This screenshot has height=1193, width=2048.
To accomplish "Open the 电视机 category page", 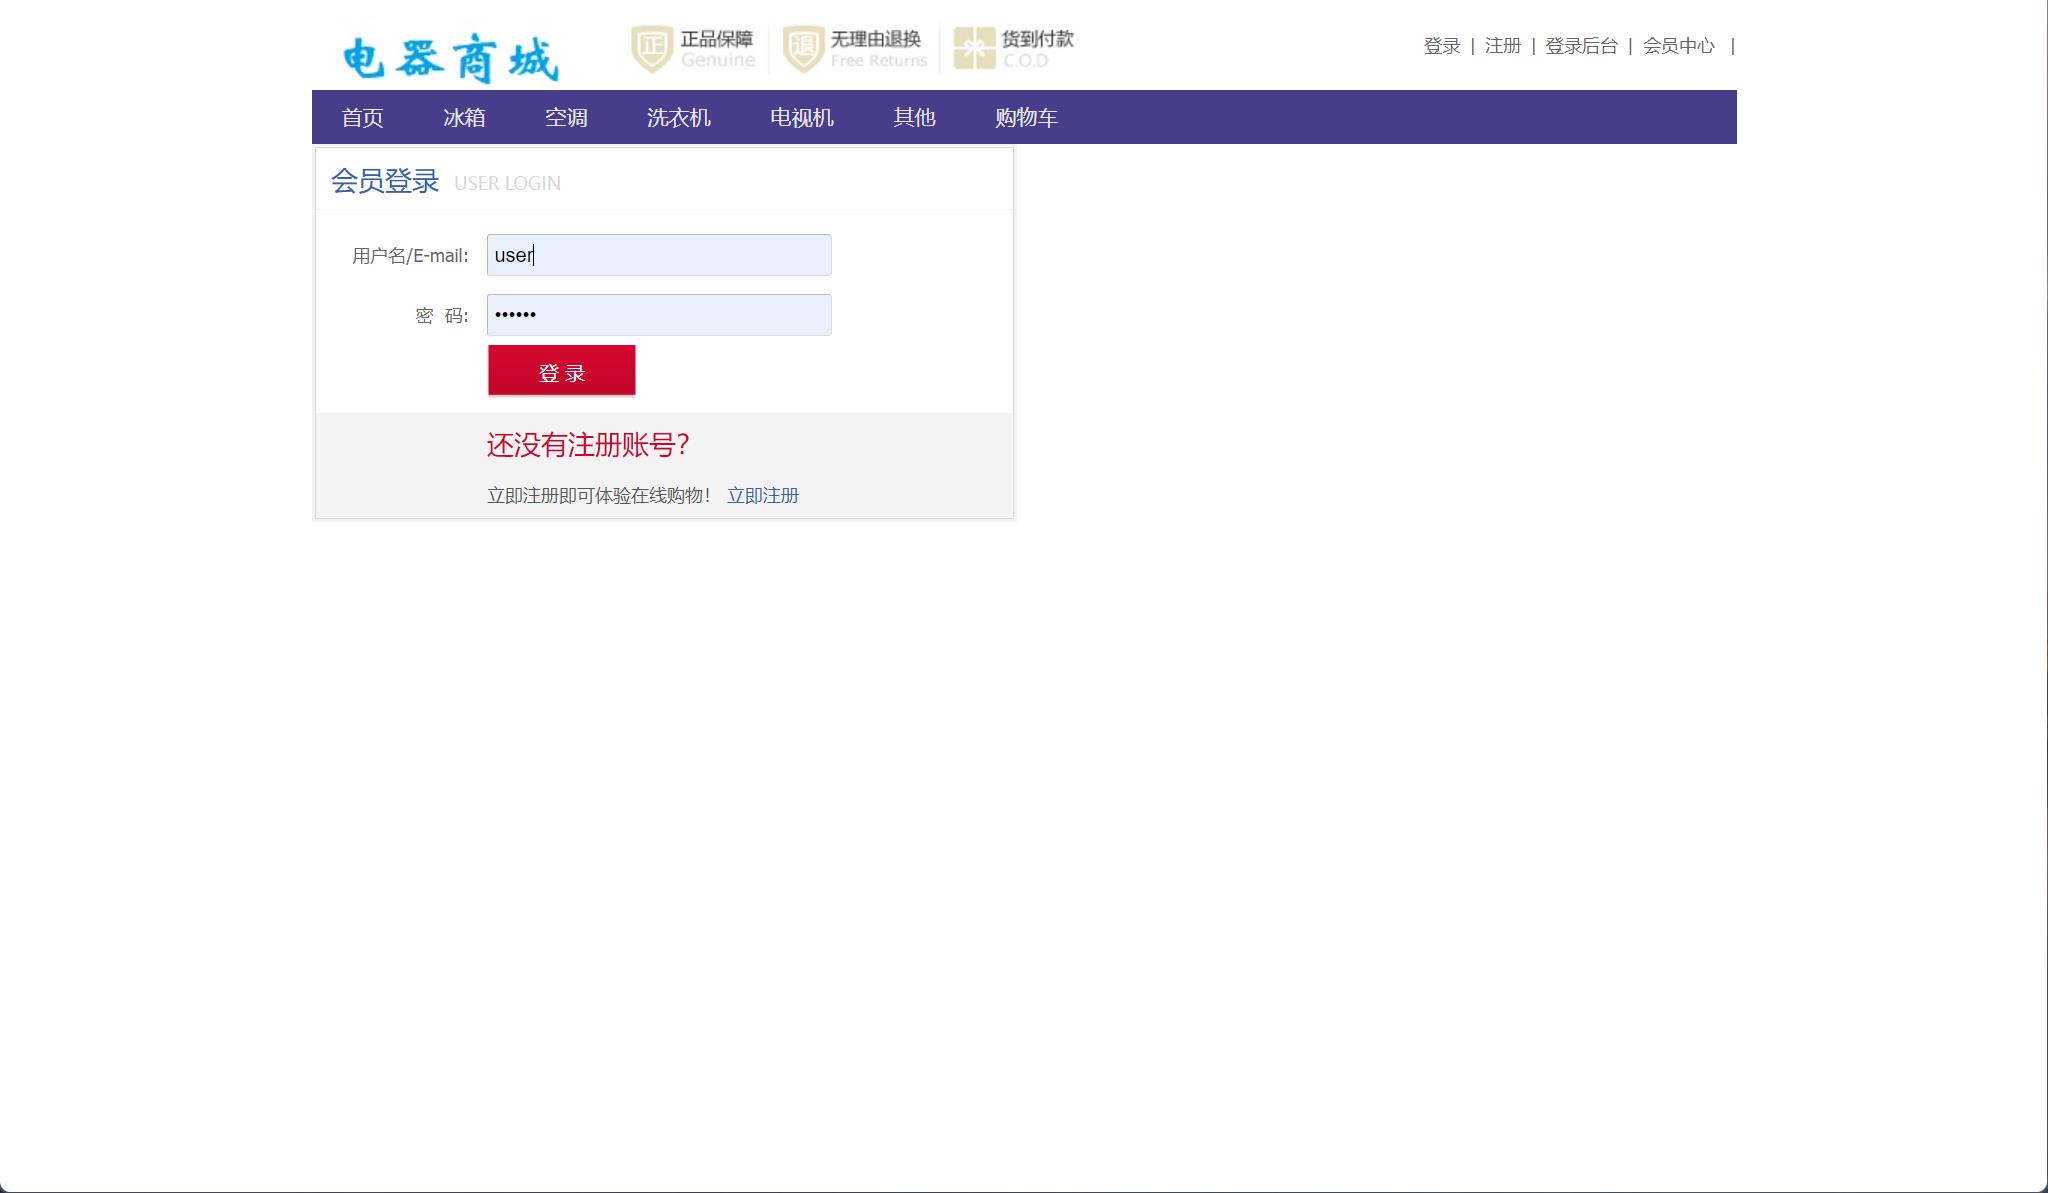I will click(801, 117).
